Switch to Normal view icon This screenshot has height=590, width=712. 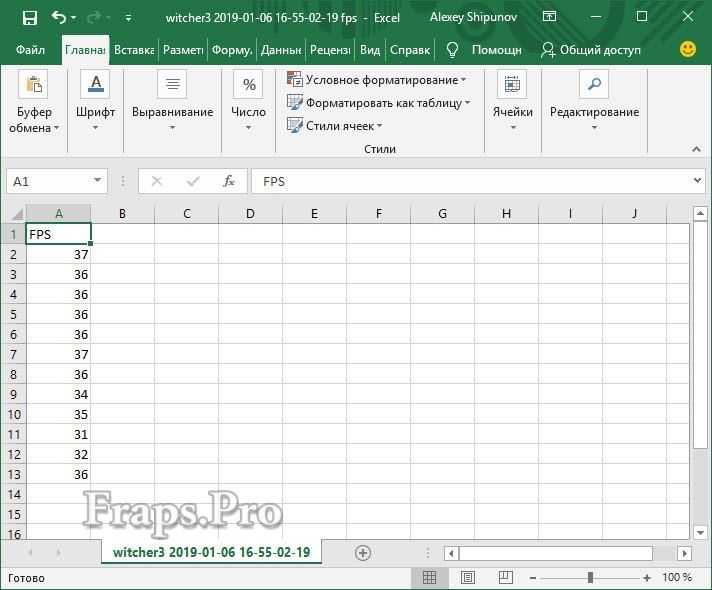click(x=429, y=577)
